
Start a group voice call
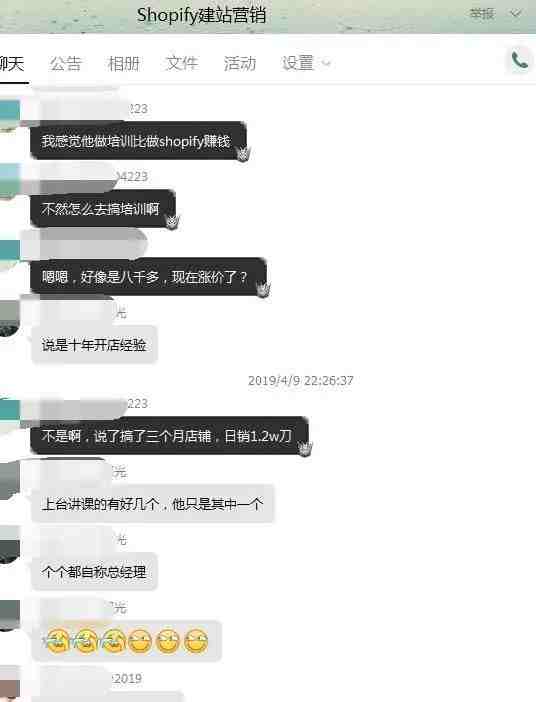coord(519,60)
